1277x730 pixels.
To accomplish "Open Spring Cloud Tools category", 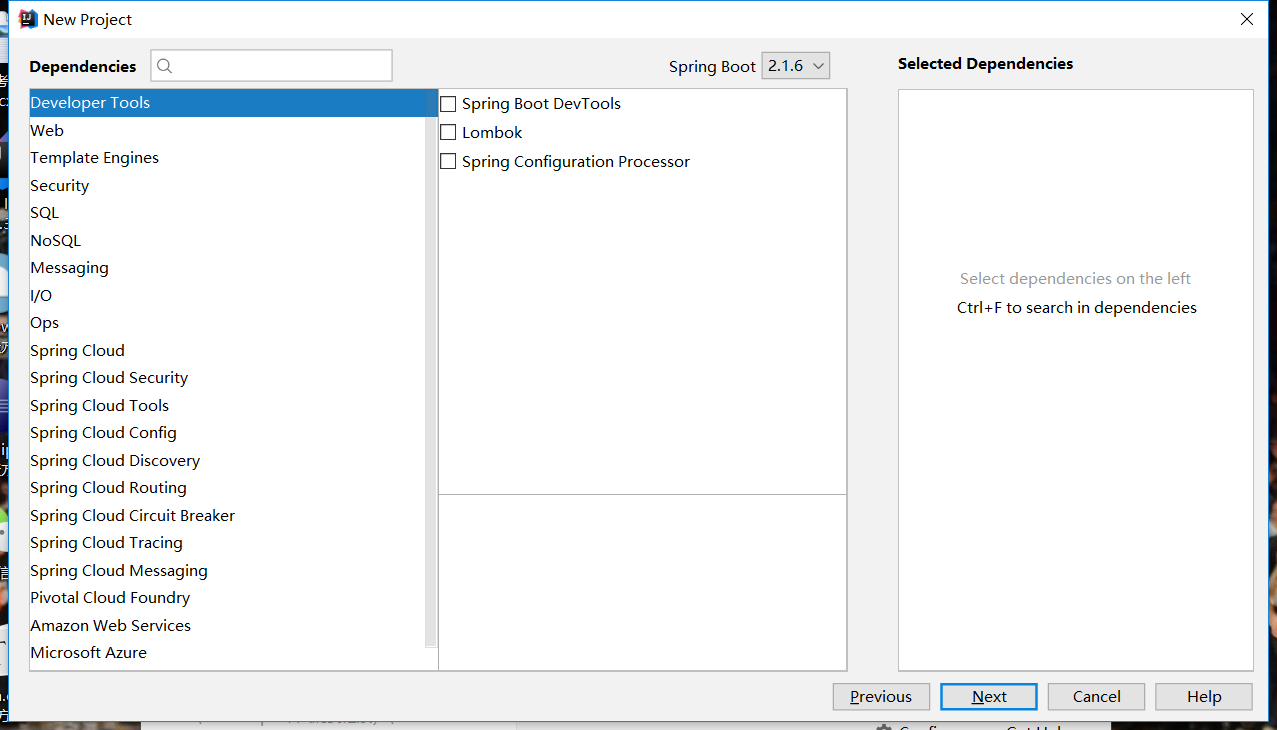I will 228,405.
